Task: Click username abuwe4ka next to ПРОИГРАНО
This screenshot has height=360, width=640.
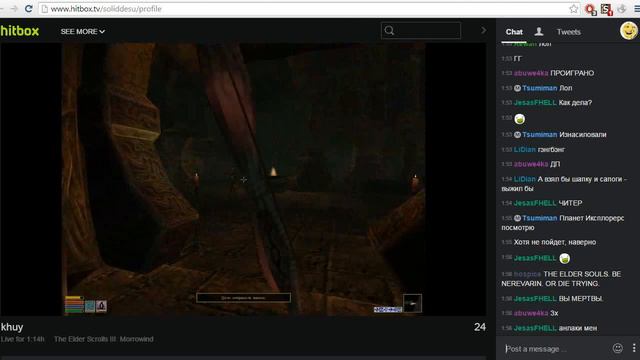Action: (531, 73)
